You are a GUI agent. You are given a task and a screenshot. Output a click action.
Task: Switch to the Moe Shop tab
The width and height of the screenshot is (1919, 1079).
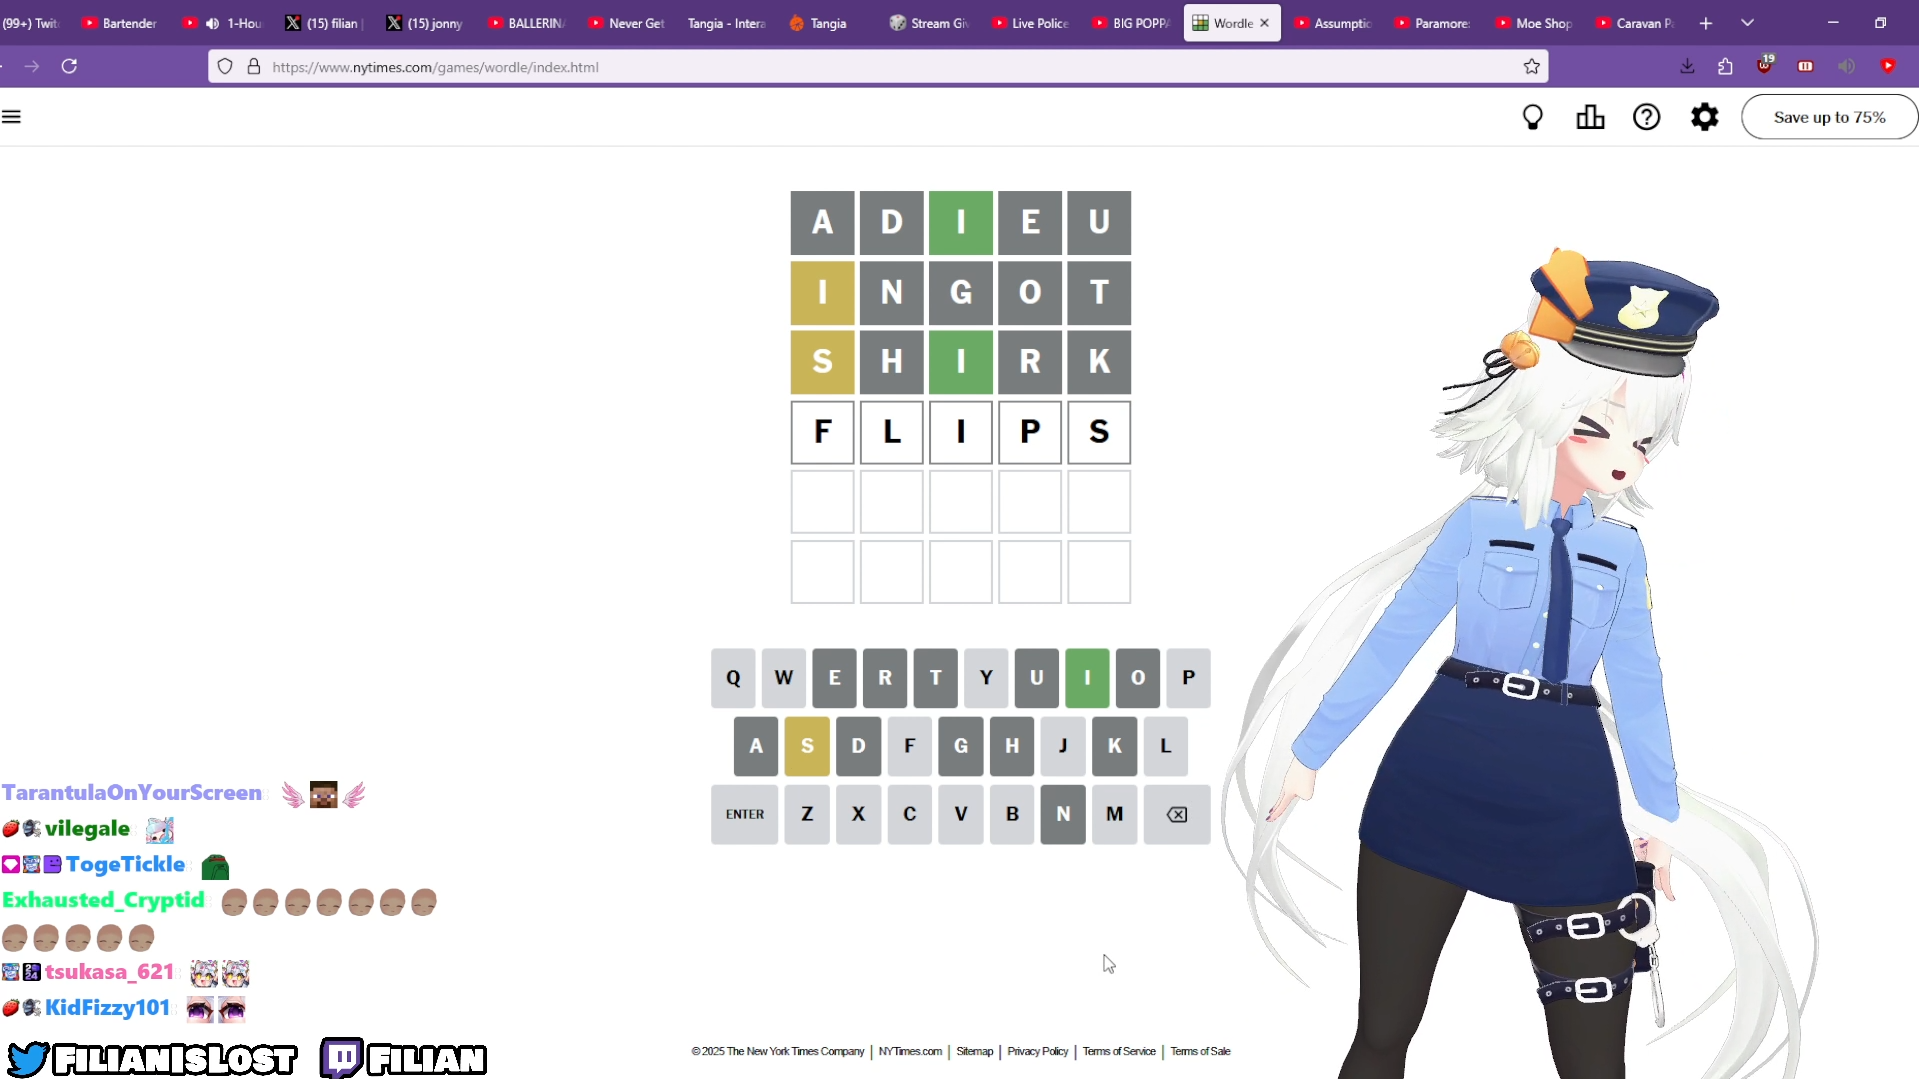1534,23
